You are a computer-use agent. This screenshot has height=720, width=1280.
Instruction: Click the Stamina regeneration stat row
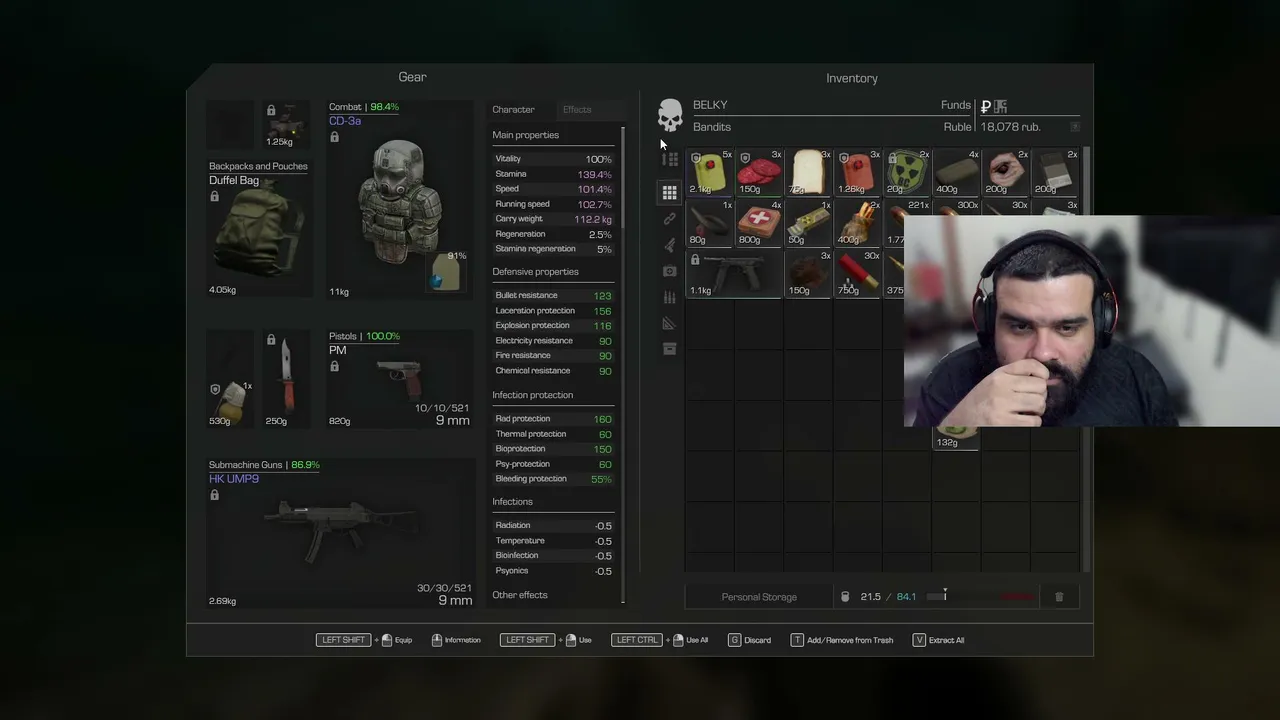(x=553, y=249)
